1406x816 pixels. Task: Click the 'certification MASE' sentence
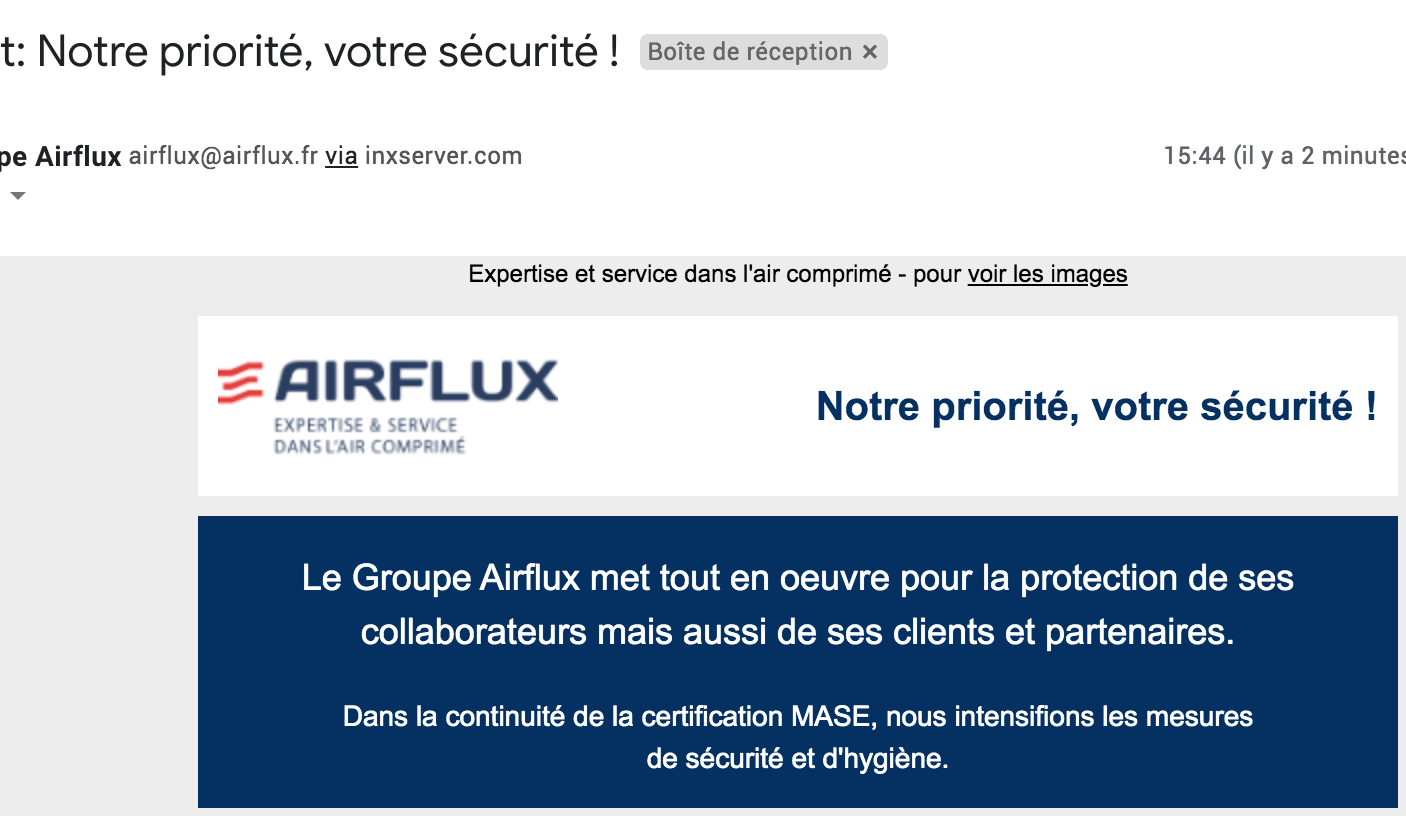click(798, 717)
